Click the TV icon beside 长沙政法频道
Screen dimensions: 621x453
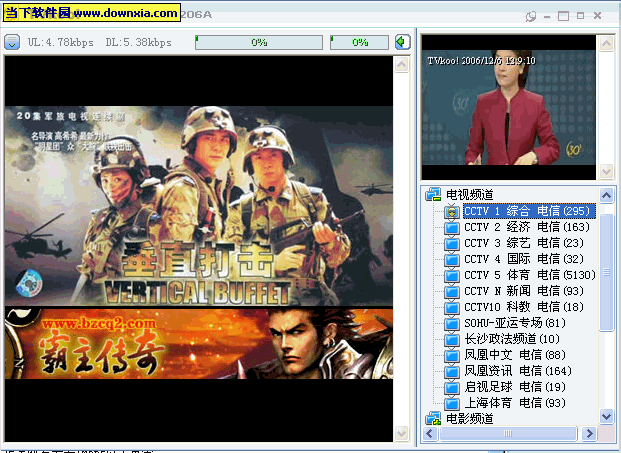pos(452,340)
